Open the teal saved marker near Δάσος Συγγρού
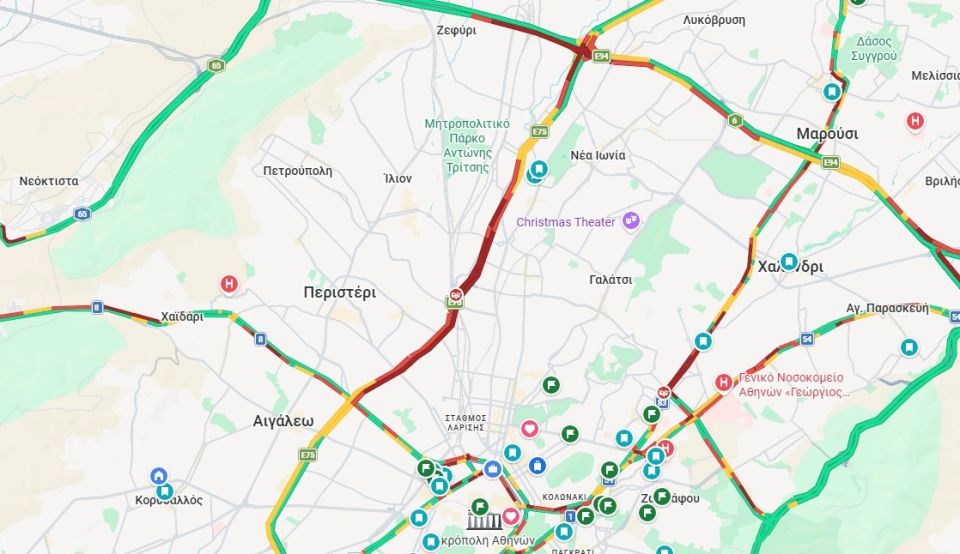This screenshot has height=554, width=960. coord(831,92)
